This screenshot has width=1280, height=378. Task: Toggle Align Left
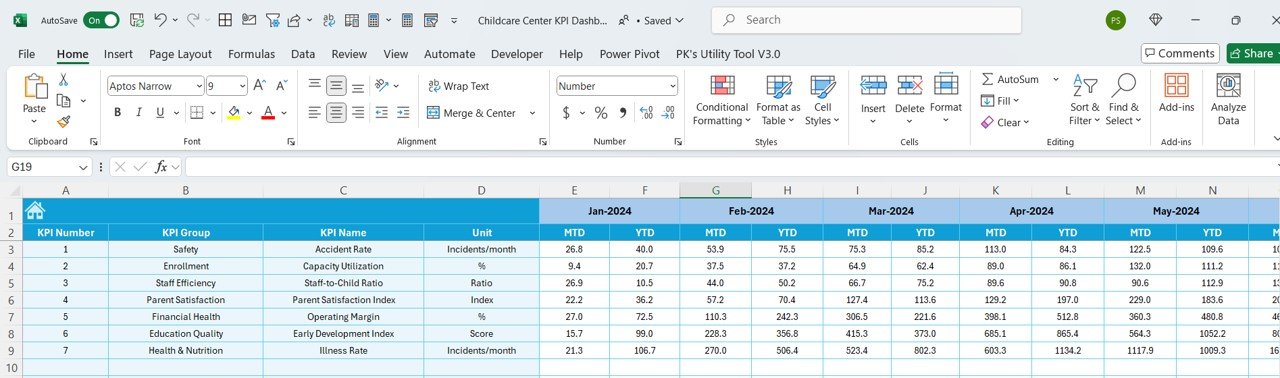click(x=315, y=112)
